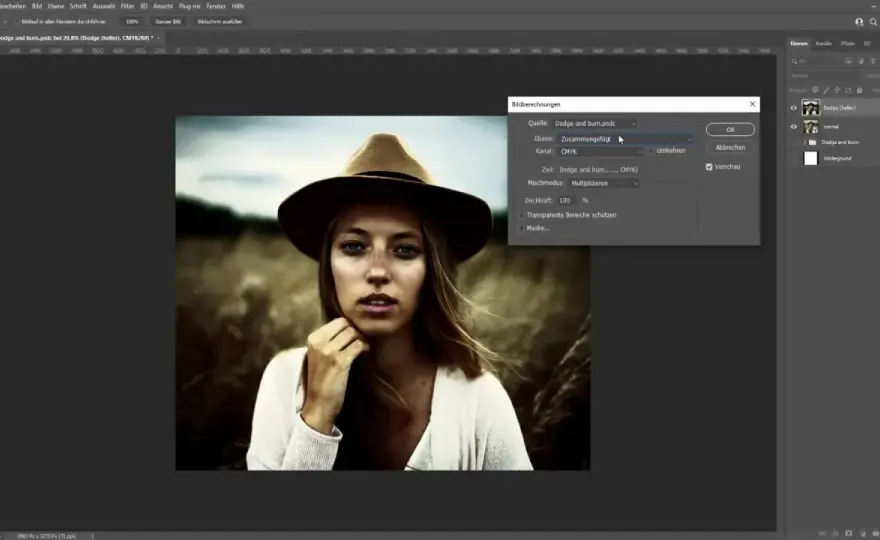Click the user account icon in options bar
The image size is (880, 540).
pos(859,22)
